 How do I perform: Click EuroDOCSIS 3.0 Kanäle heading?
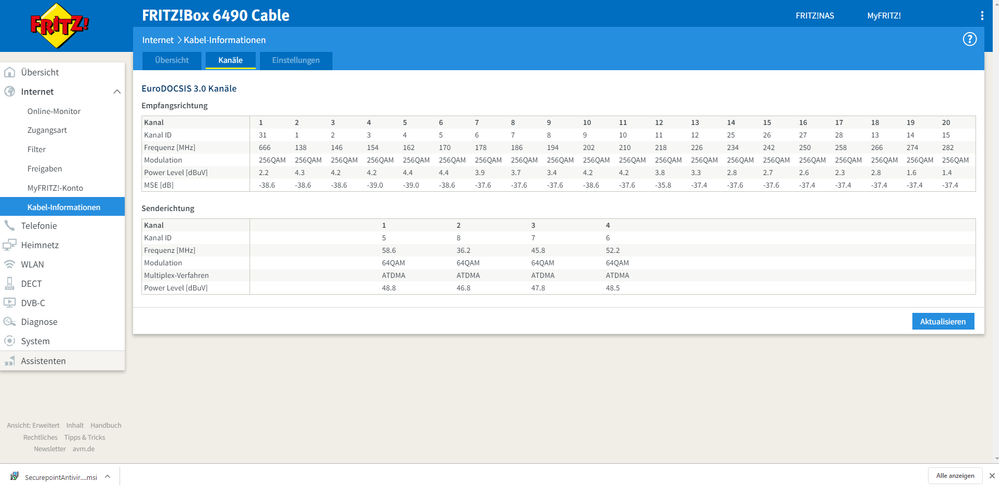189,89
